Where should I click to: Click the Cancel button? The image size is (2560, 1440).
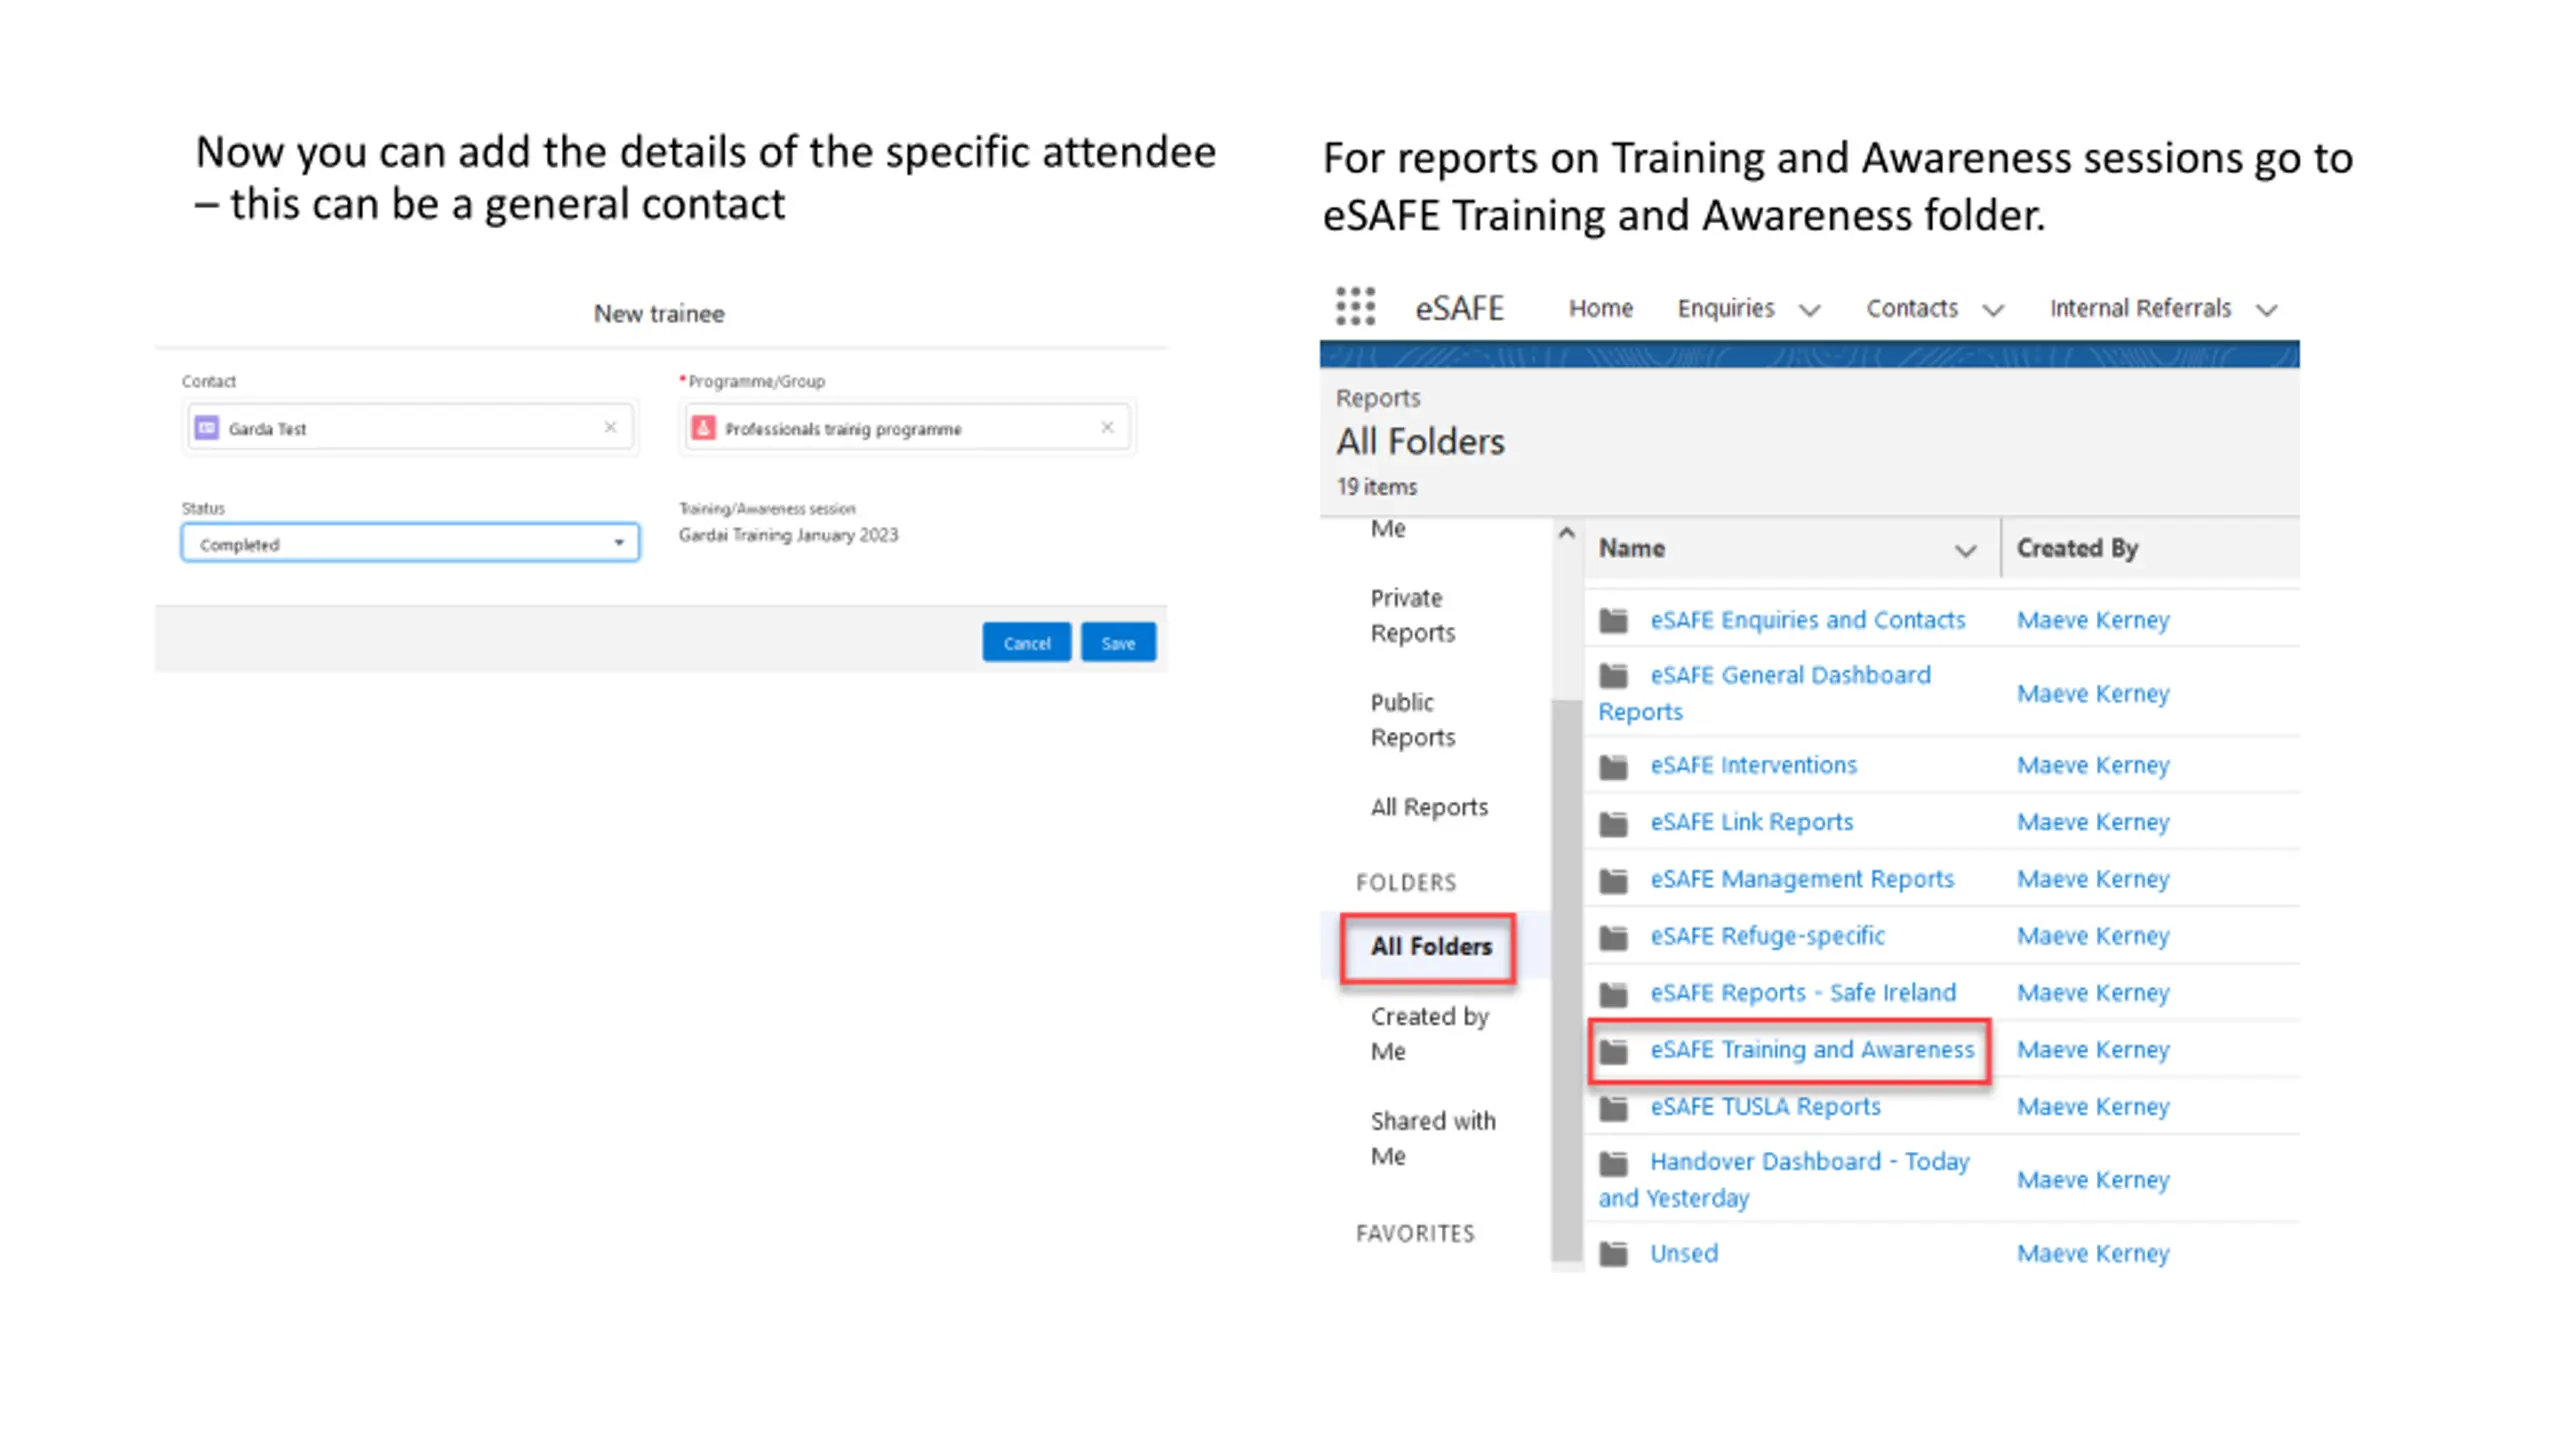click(1026, 643)
